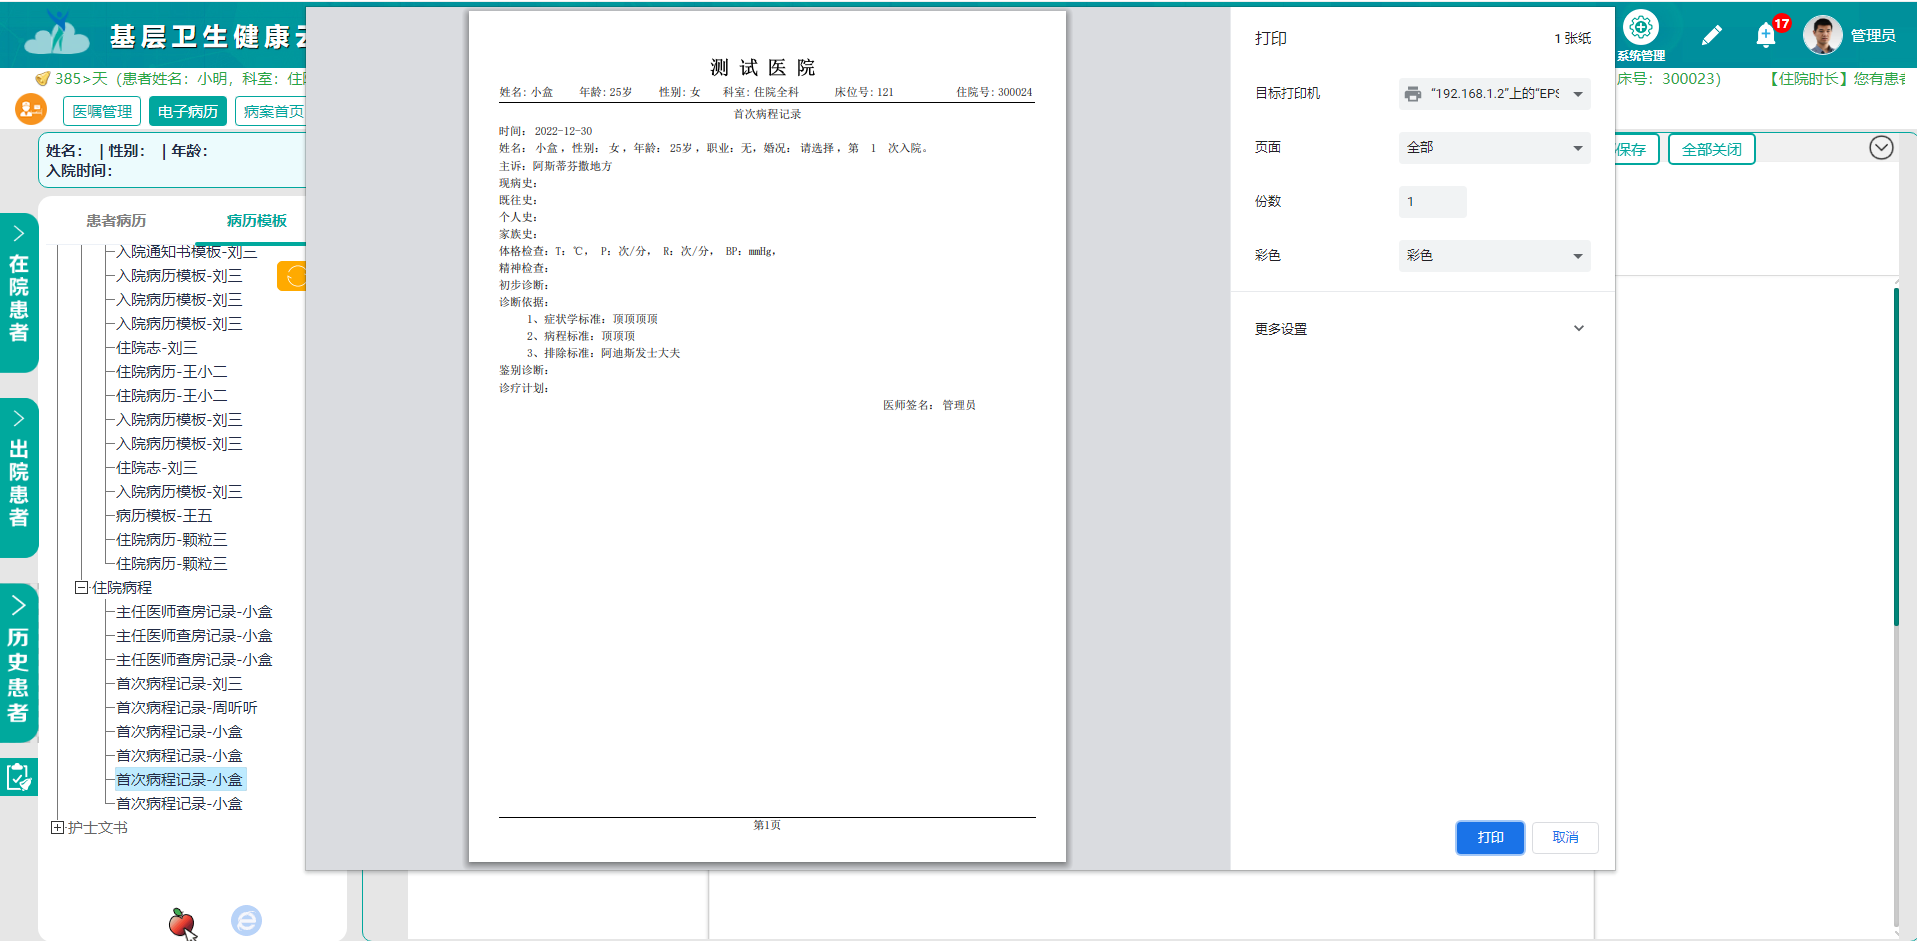The height and width of the screenshot is (941, 1917).
Task: Click the 打印 button to print
Action: 1489,837
